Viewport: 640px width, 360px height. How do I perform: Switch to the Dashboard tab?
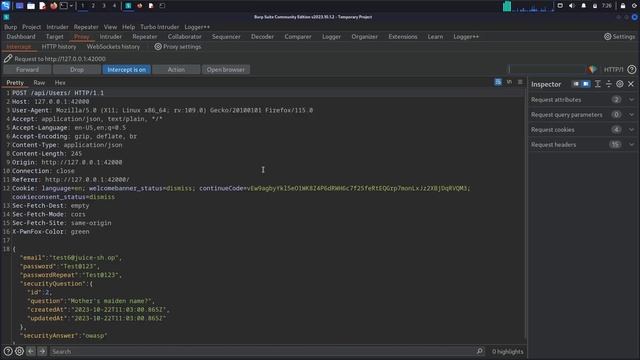(21, 37)
